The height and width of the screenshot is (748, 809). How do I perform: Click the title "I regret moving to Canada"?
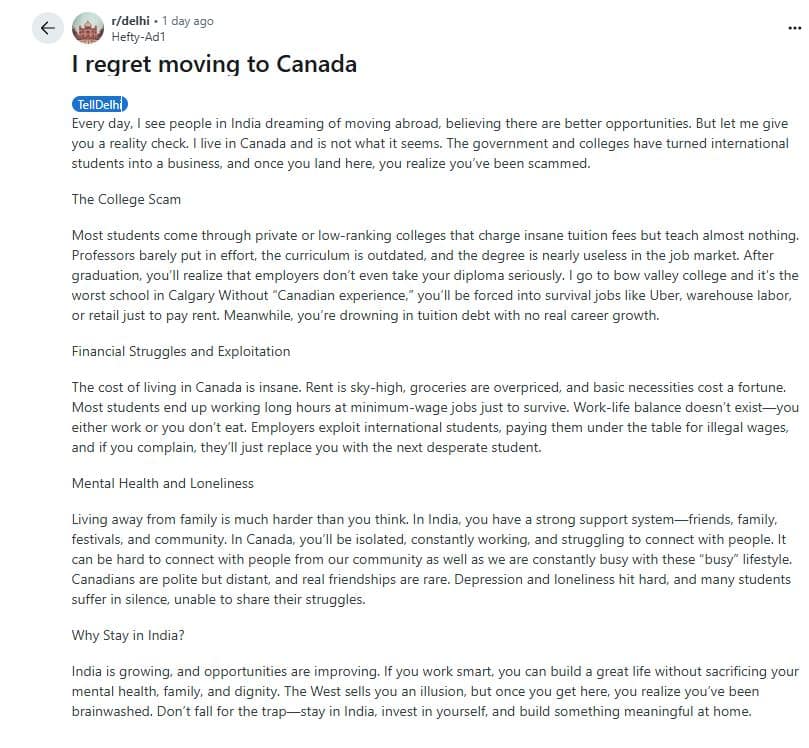(x=214, y=64)
